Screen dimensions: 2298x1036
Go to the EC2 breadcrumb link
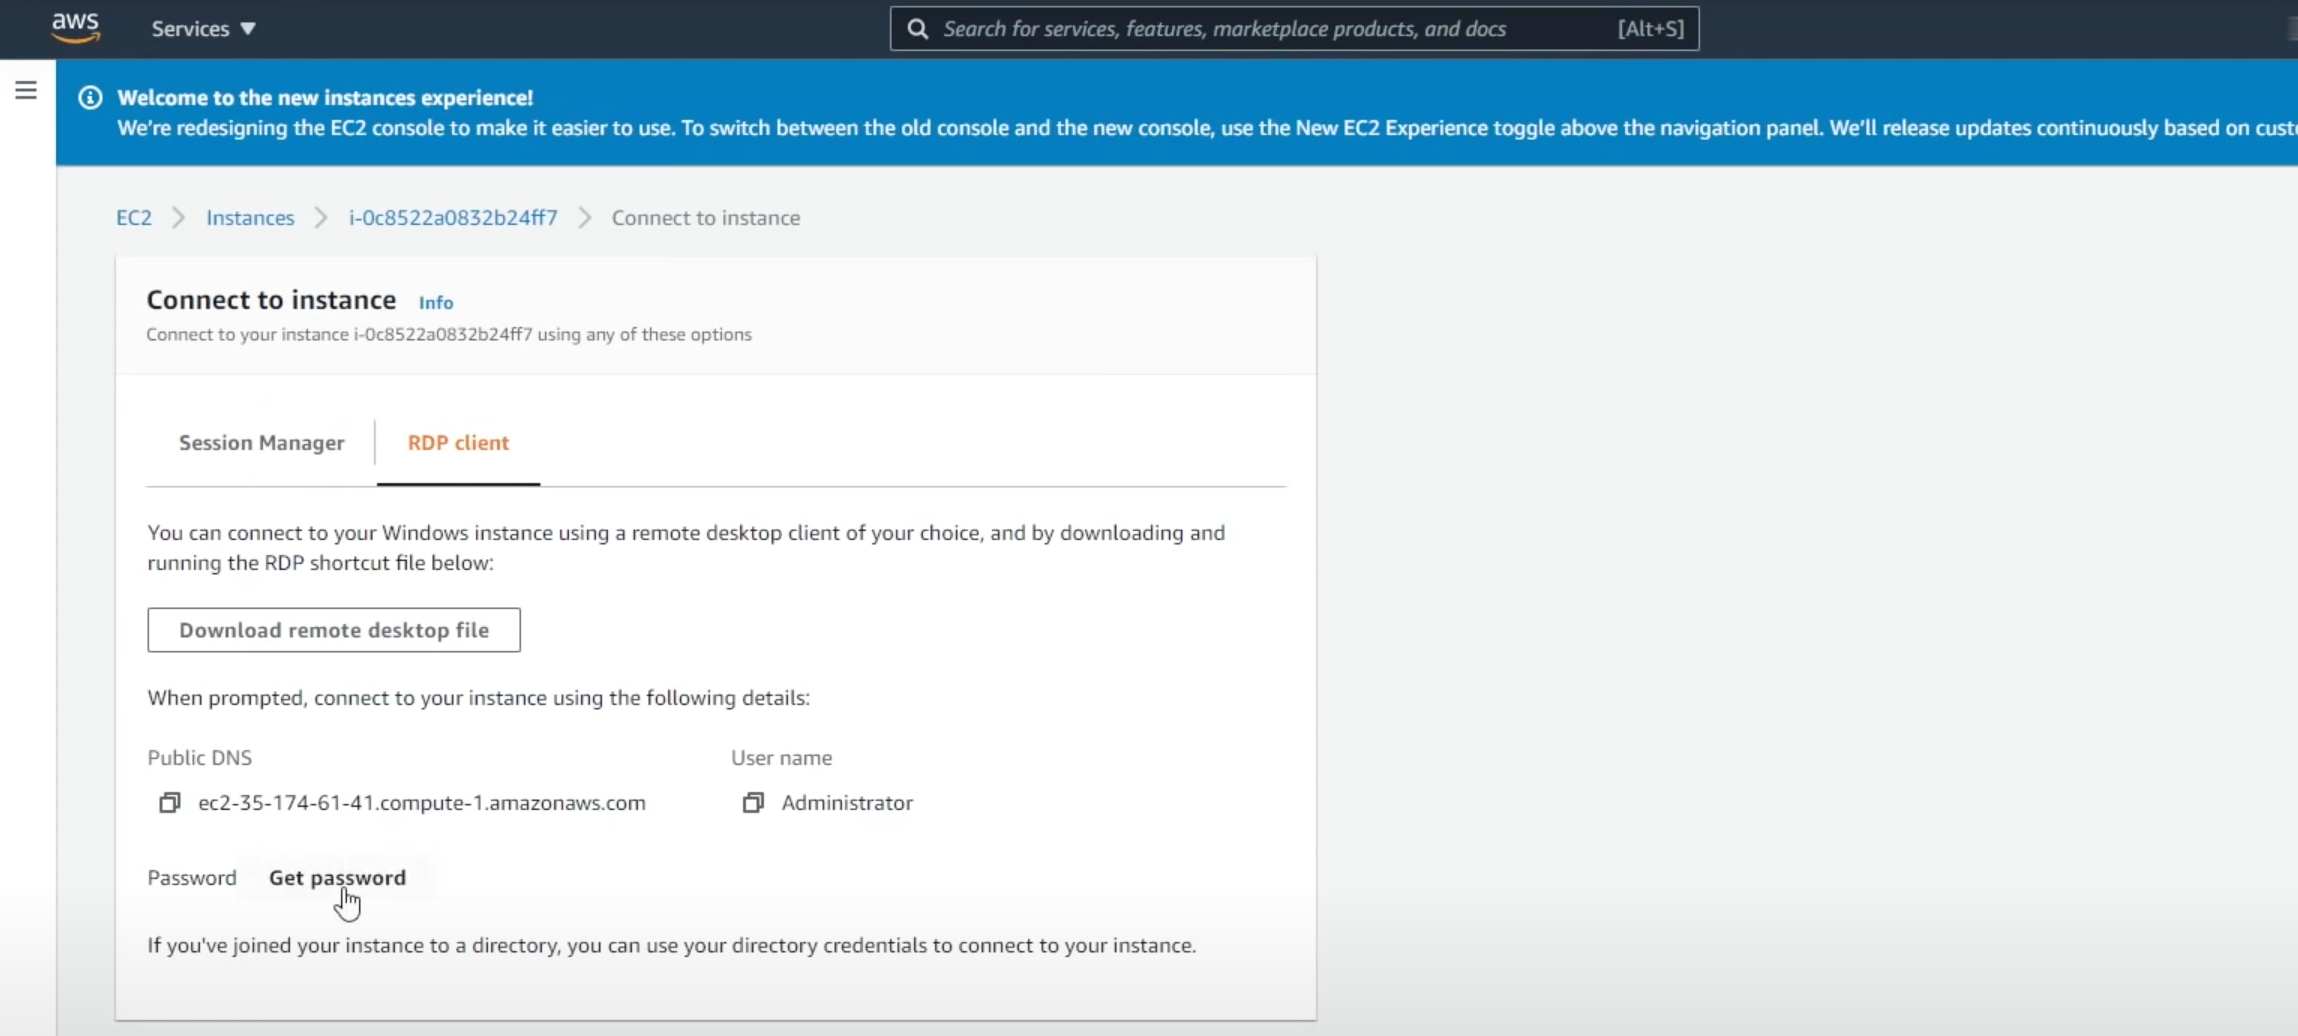(134, 218)
